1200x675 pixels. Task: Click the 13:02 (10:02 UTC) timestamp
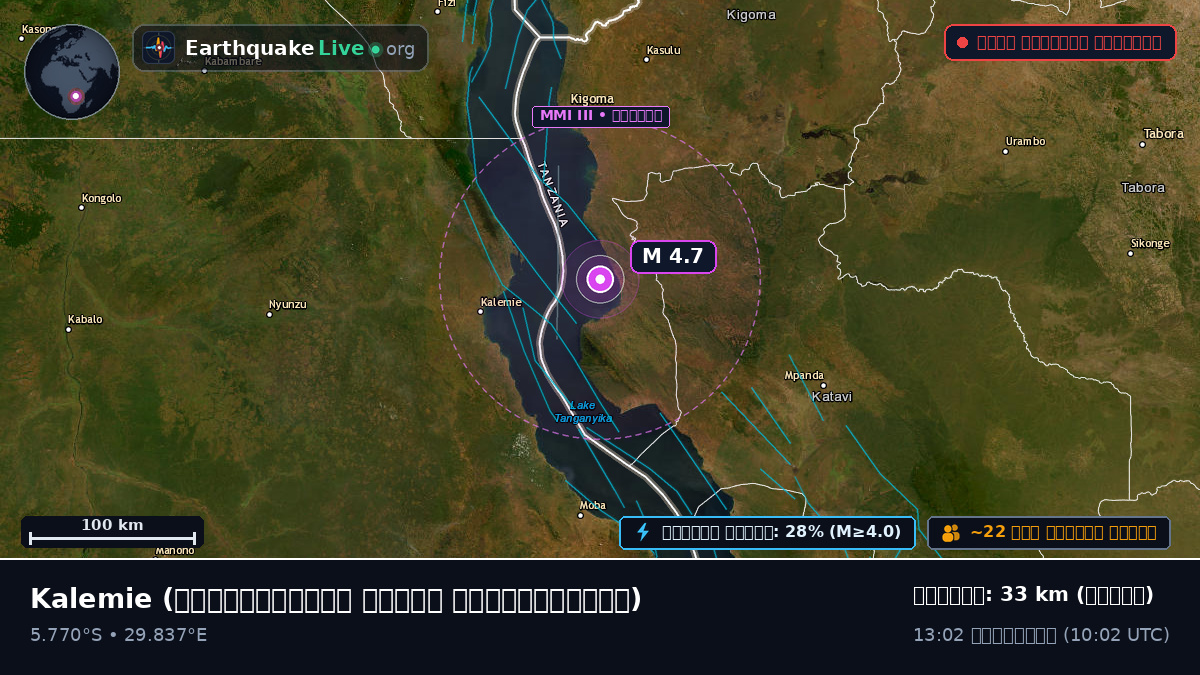tap(1041, 635)
